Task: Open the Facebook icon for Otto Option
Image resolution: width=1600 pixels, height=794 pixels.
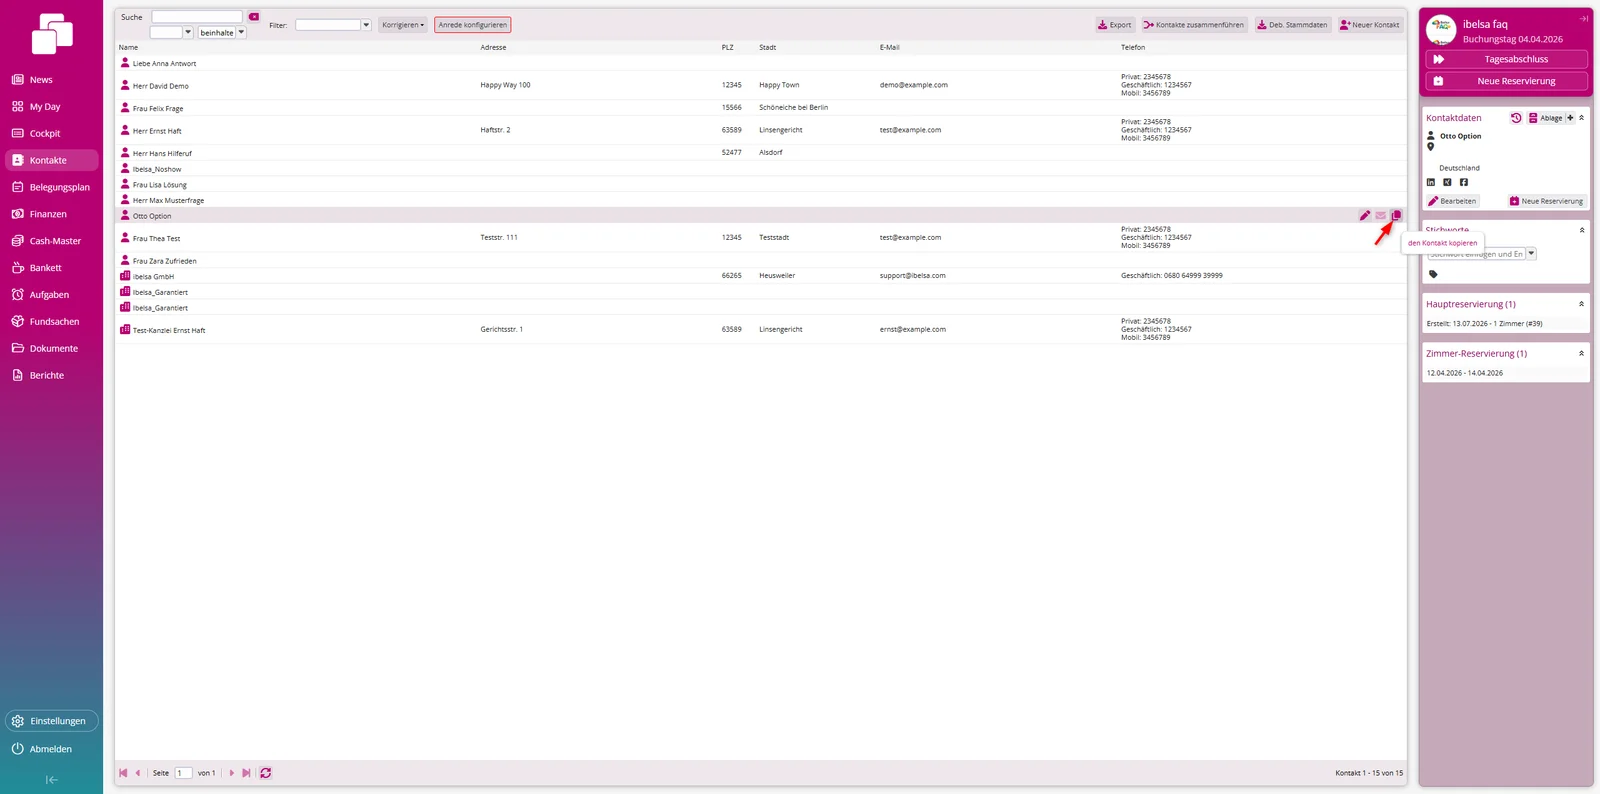Action: [1464, 182]
